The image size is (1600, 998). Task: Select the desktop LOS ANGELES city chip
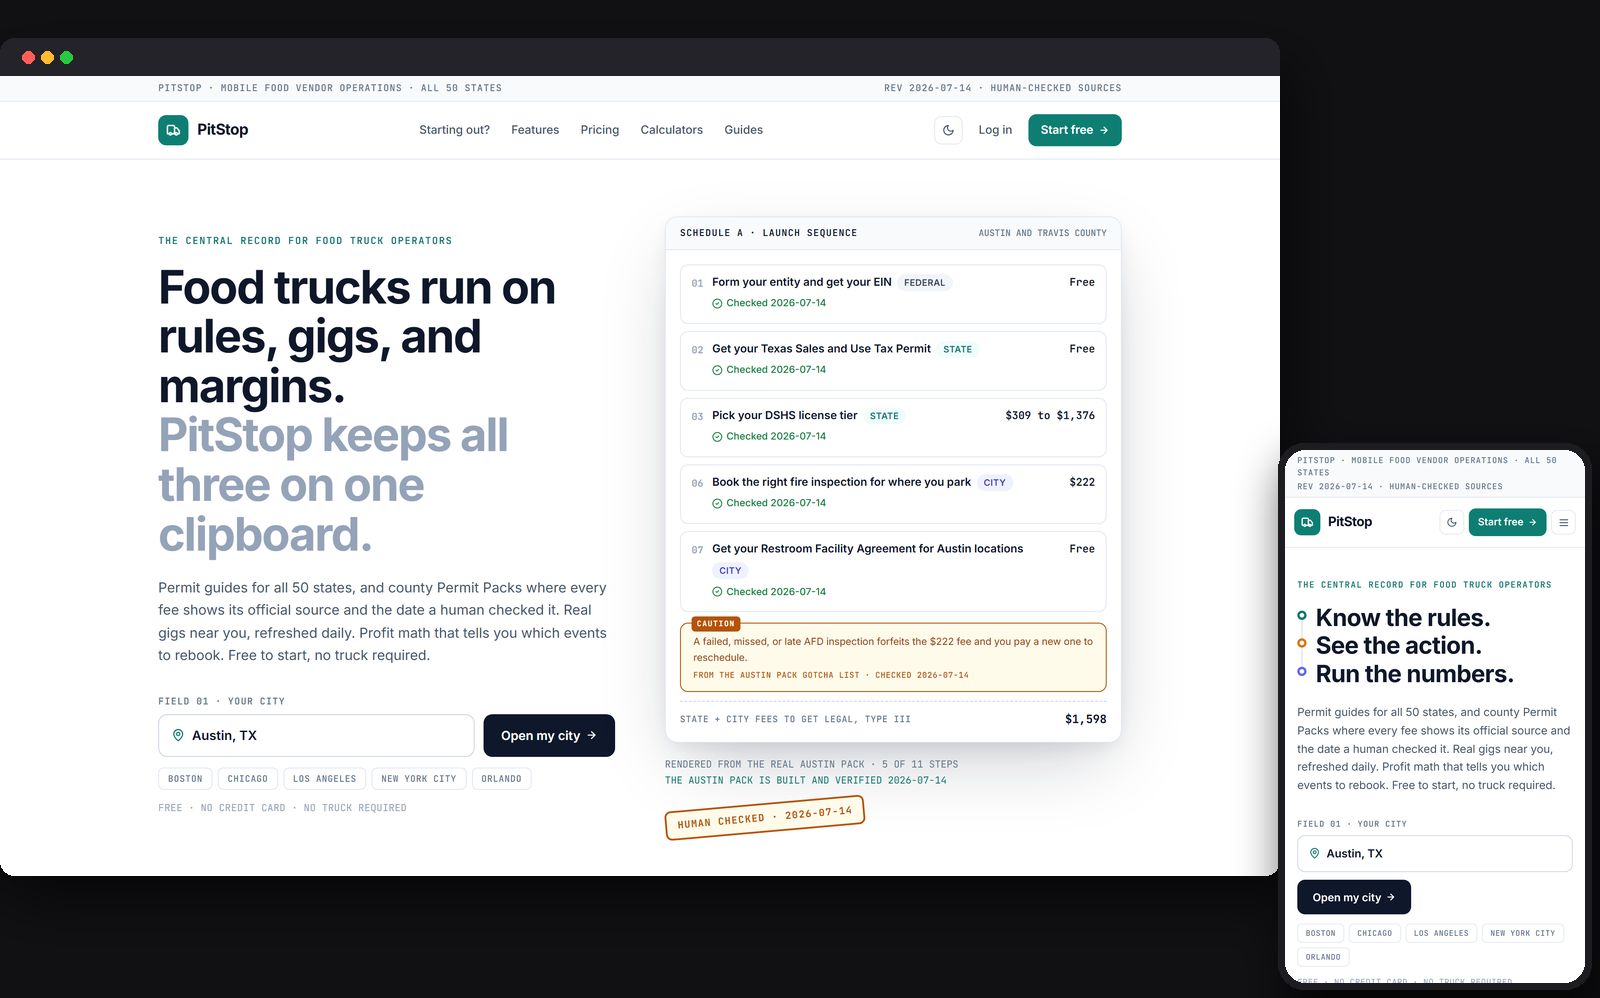pyautogui.click(x=324, y=779)
